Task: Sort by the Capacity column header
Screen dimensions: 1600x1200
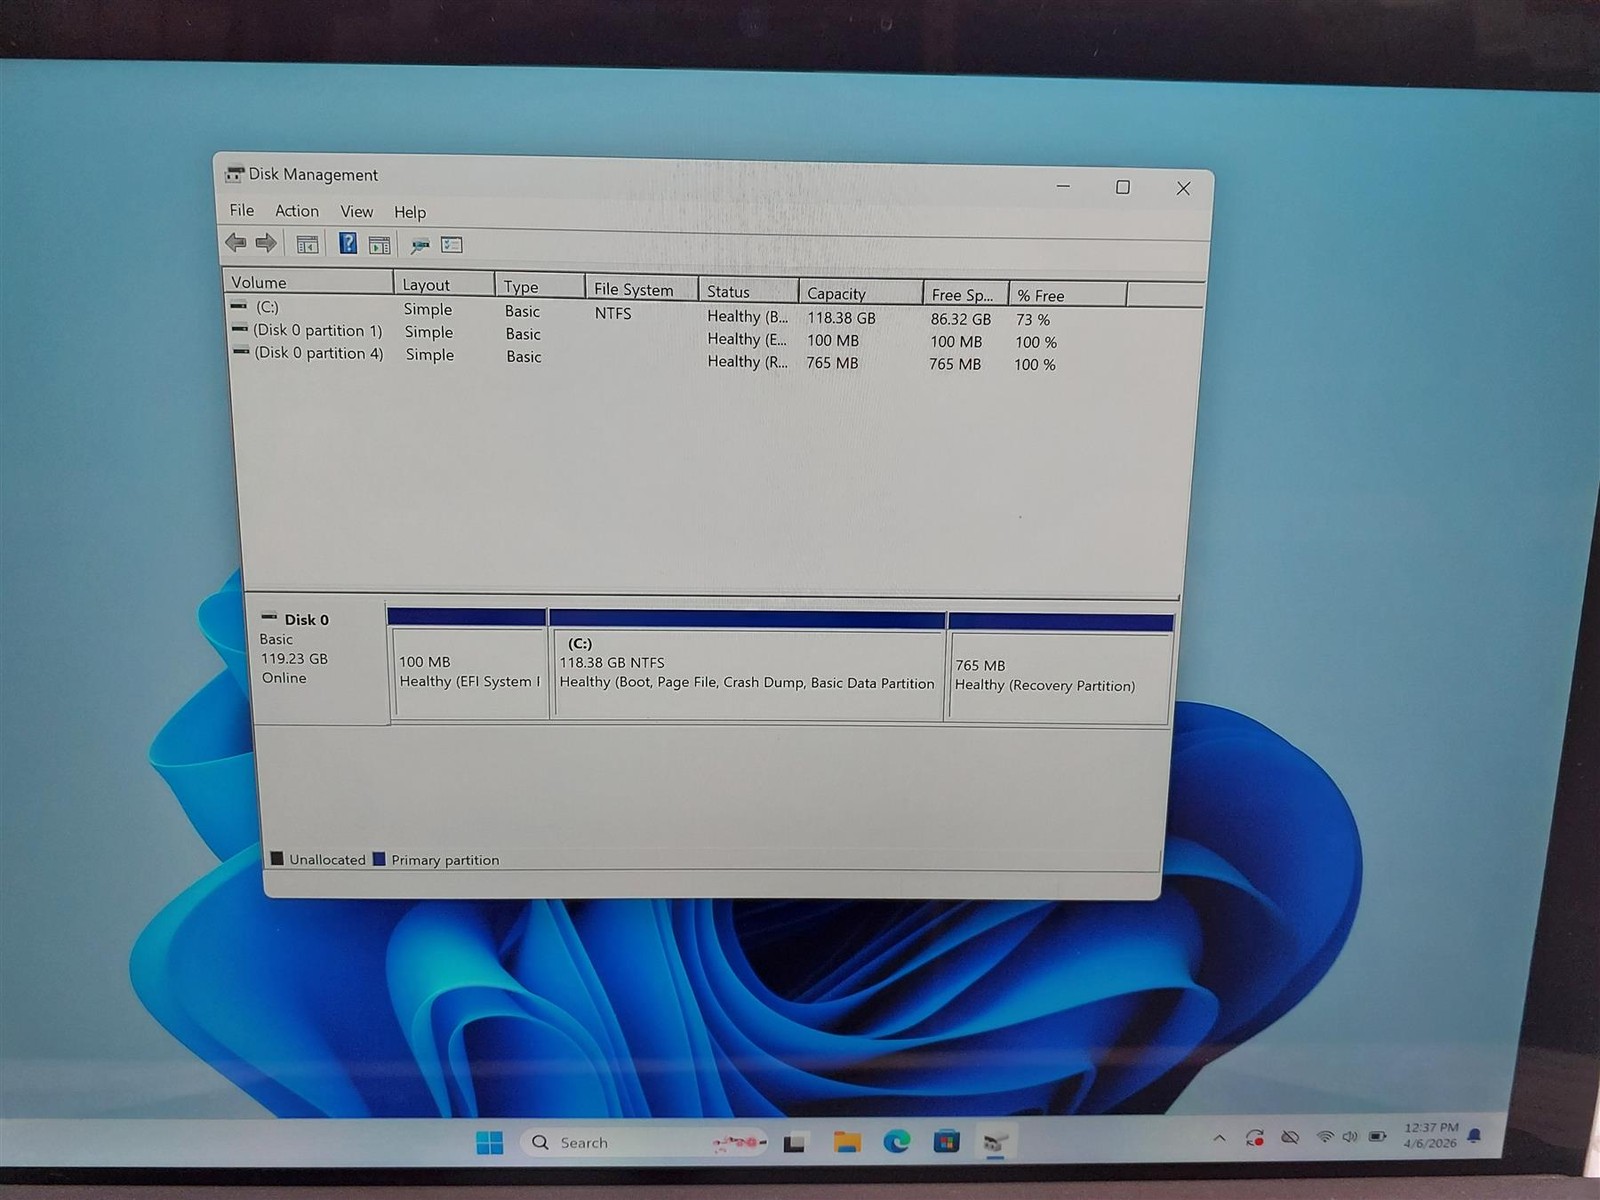Action: (x=861, y=293)
